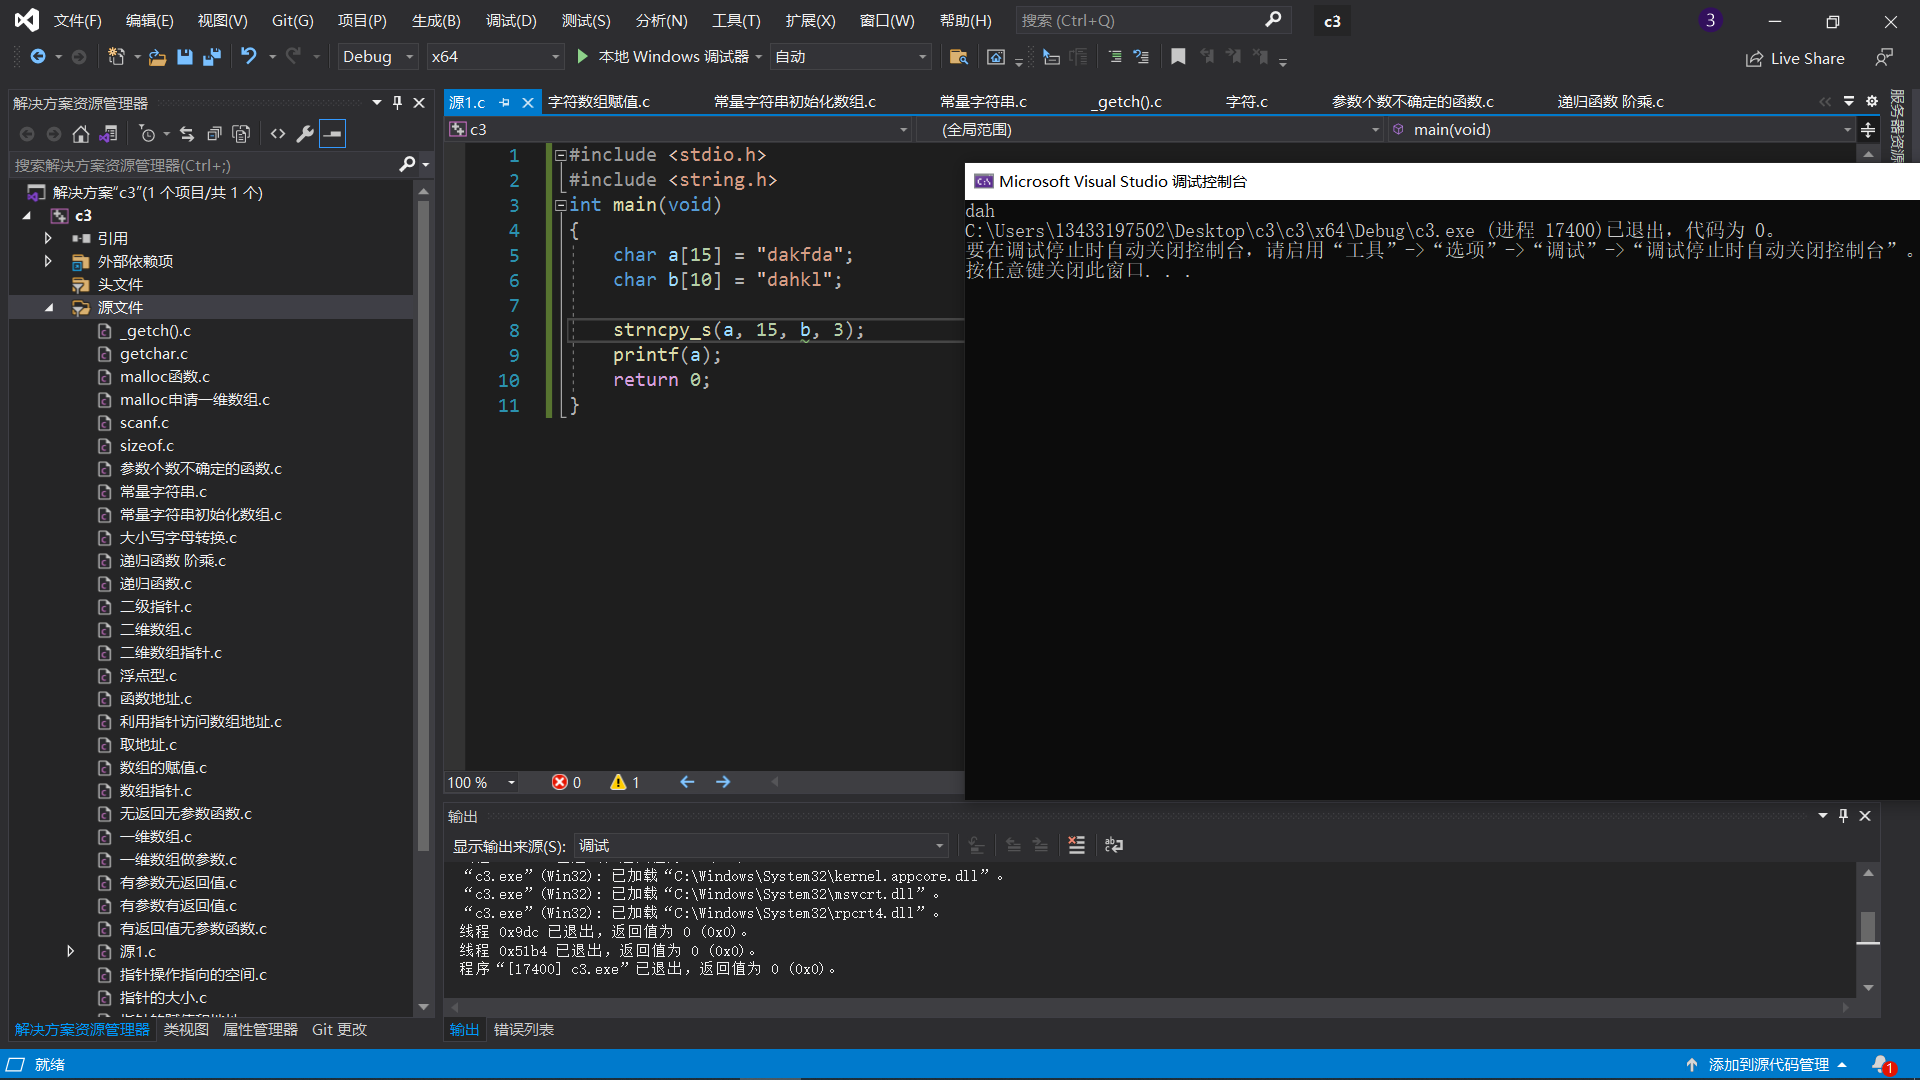Image resolution: width=1920 pixels, height=1080 pixels.
Task: Switch to the 类视图 tab
Action: [x=186, y=1030]
